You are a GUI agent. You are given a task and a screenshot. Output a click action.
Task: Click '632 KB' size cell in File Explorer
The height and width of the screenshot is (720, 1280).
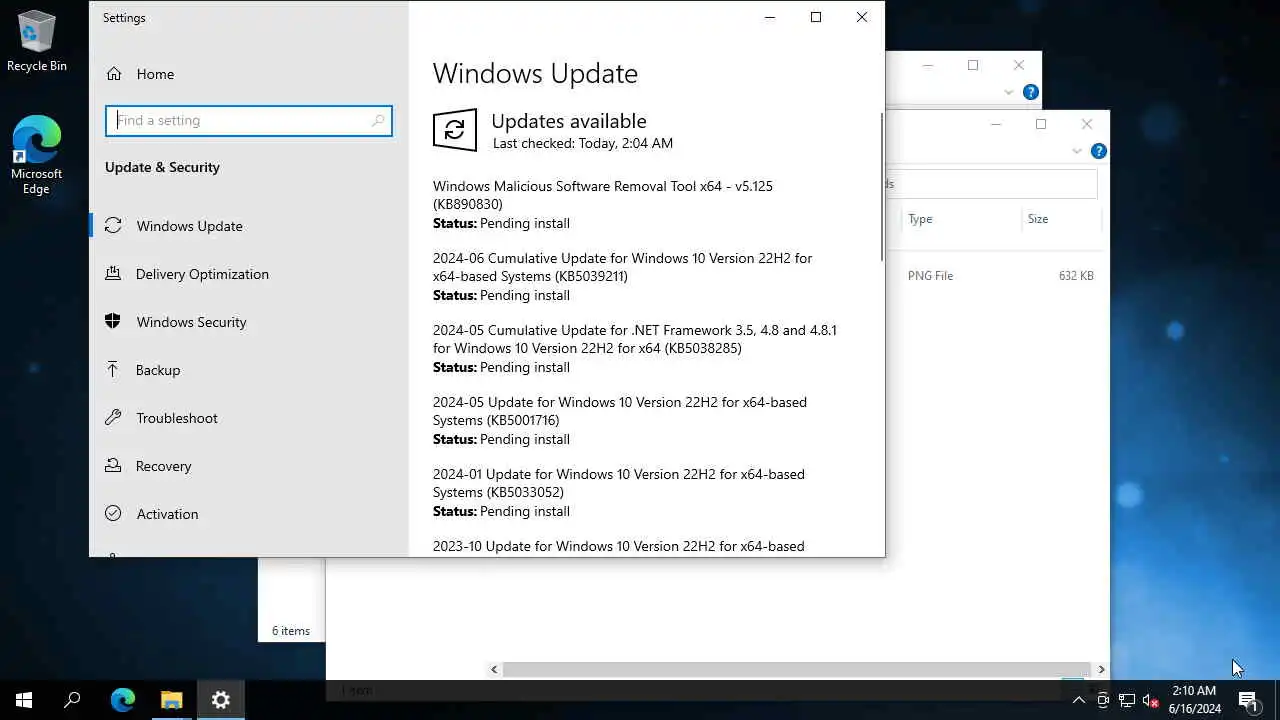click(1076, 276)
